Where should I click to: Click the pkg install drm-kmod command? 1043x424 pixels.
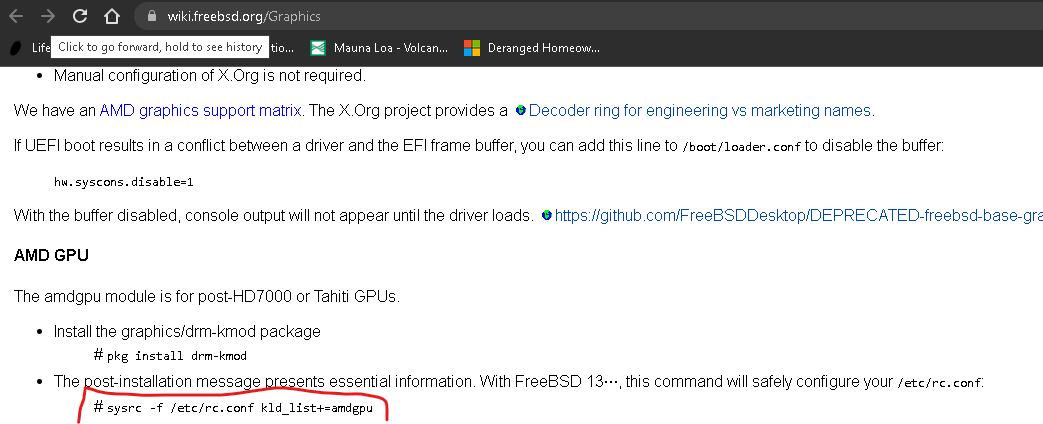[177, 356]
